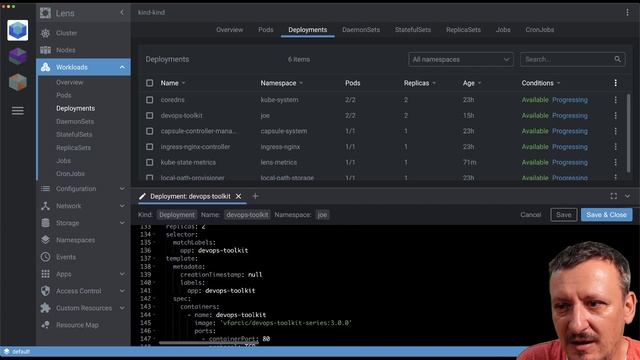640x360 pixels.
Task: Toggle the select-all checkbox in the table header
Action: 150,83
